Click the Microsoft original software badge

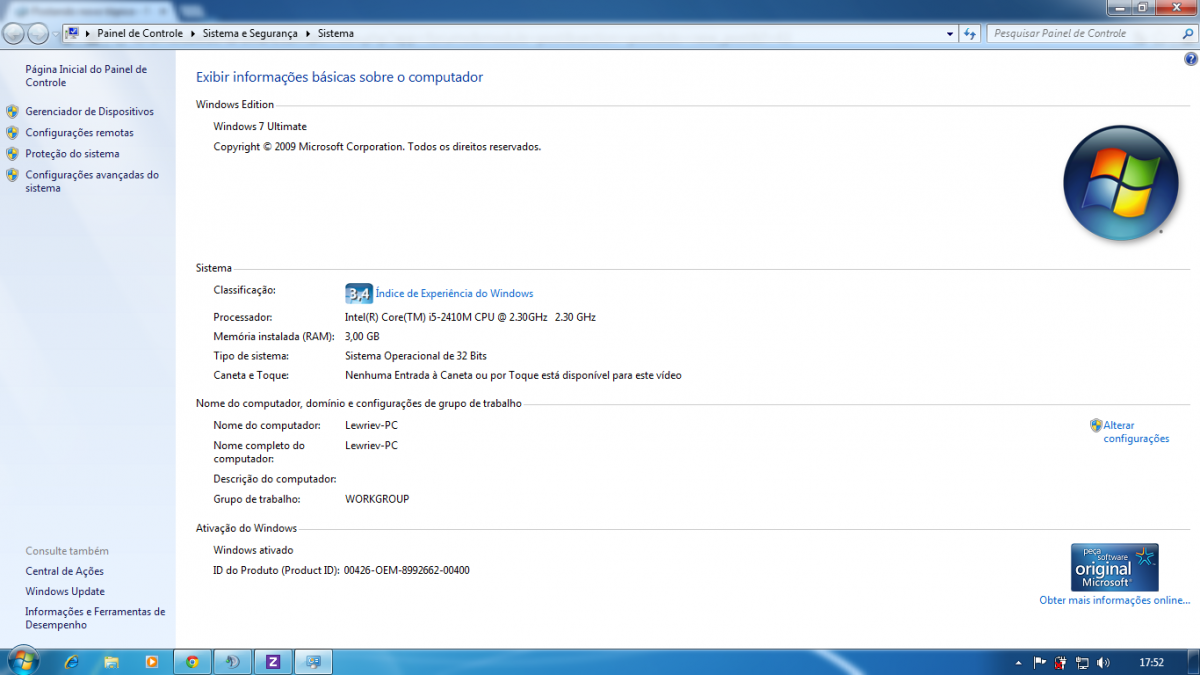pos(1114,567)
